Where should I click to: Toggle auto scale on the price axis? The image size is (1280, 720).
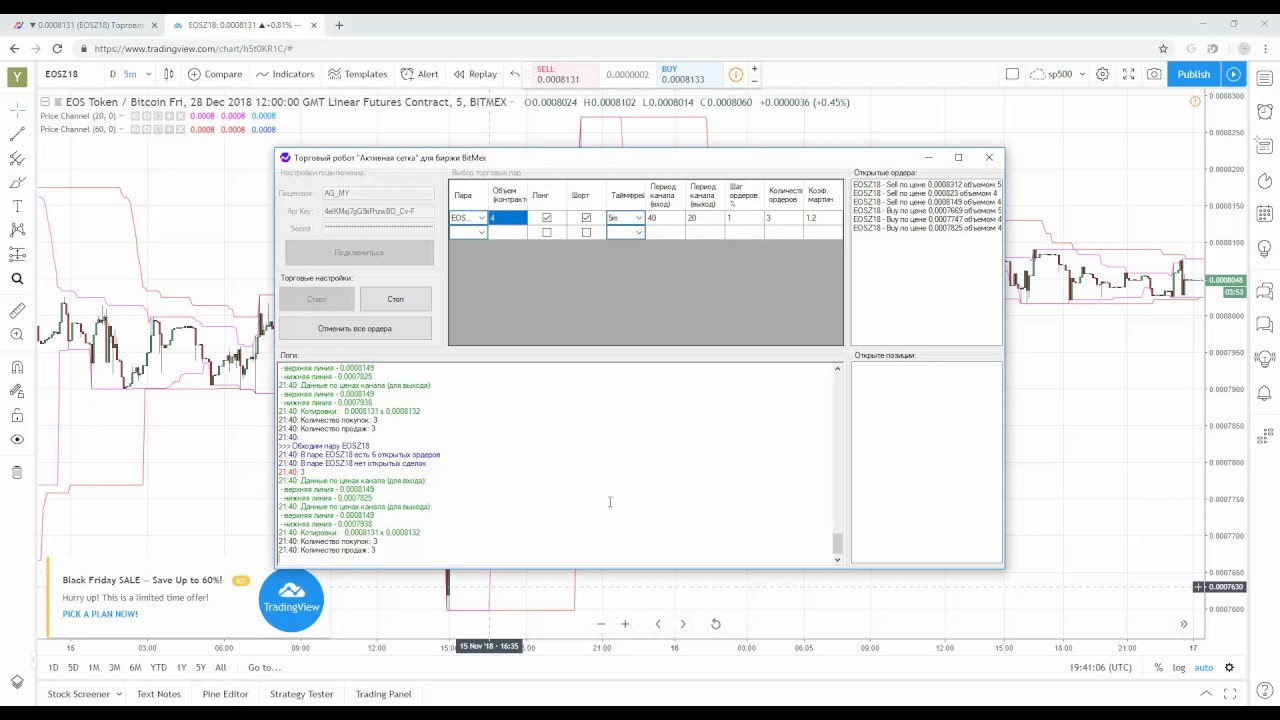pyautogui.click(x=1204, y=667)
